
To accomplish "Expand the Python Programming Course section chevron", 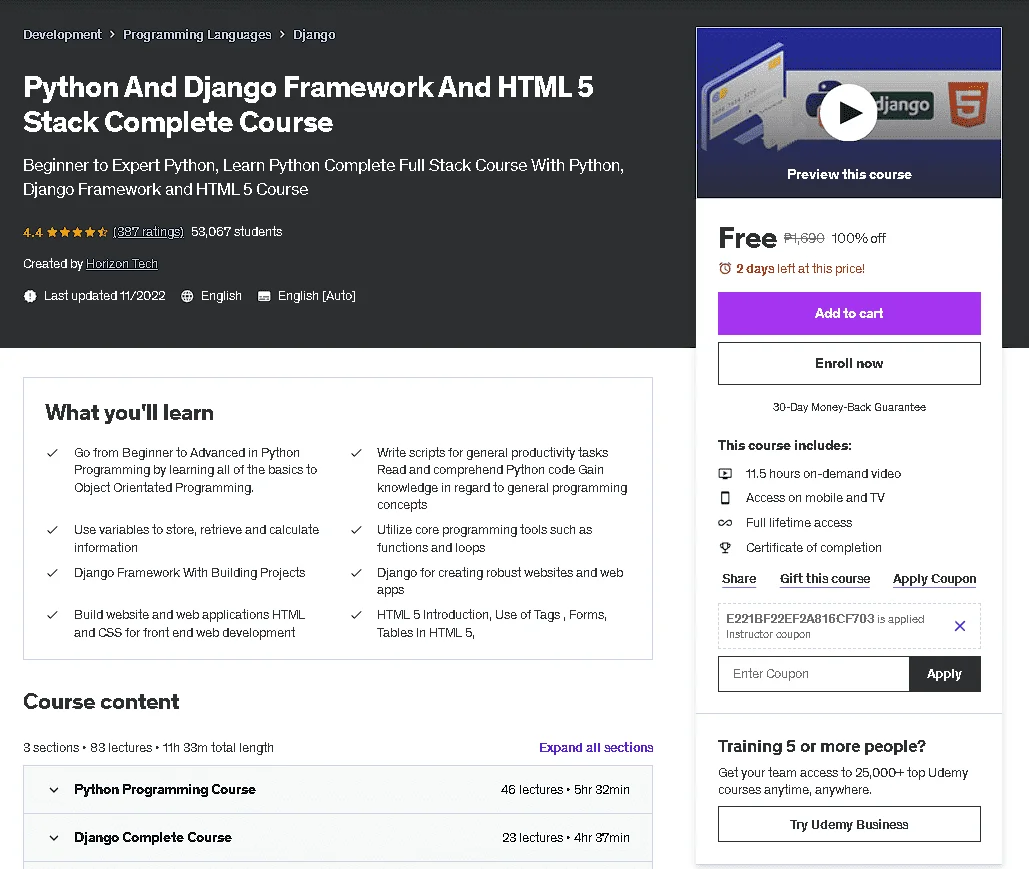I will point(54,790).
